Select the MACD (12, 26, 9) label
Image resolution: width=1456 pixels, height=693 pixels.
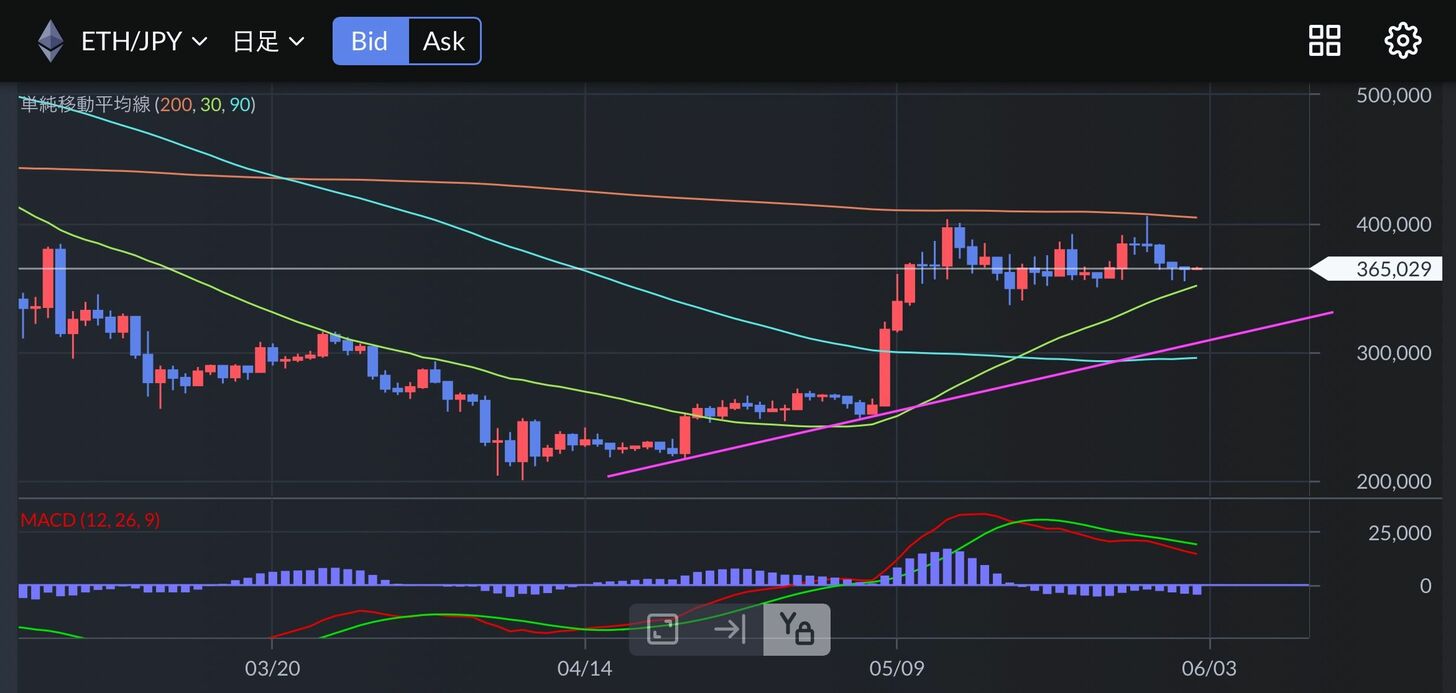[x=90, y=520]
